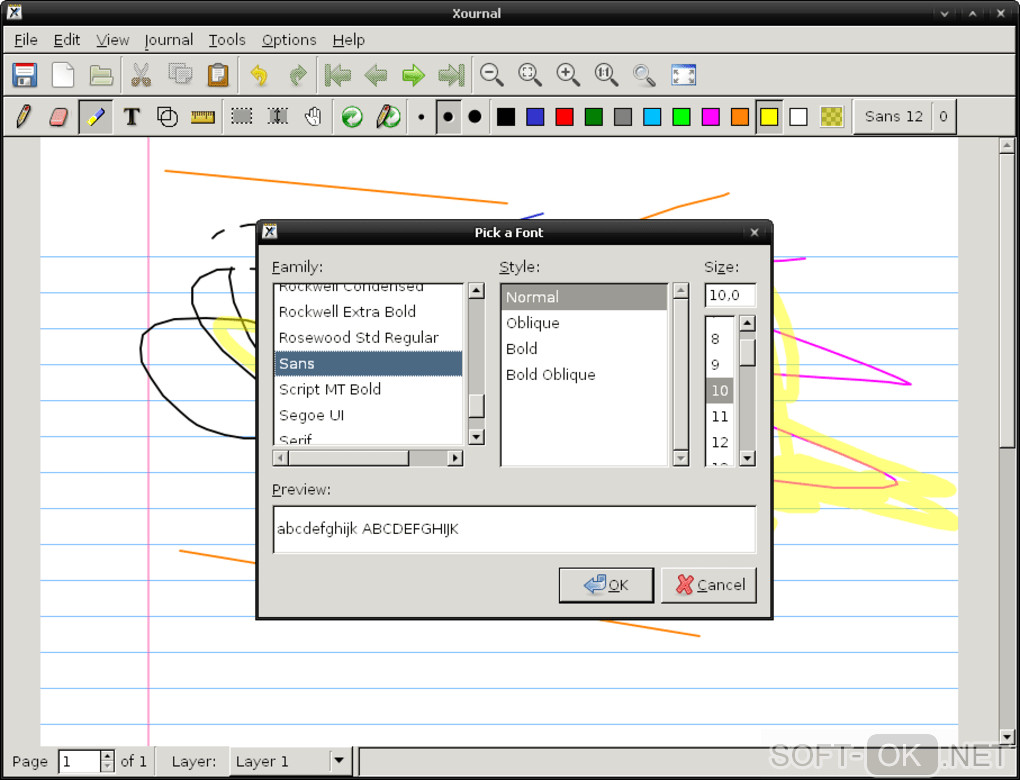
Task: Click the font Size input field
Action: [x=730, y=295]
